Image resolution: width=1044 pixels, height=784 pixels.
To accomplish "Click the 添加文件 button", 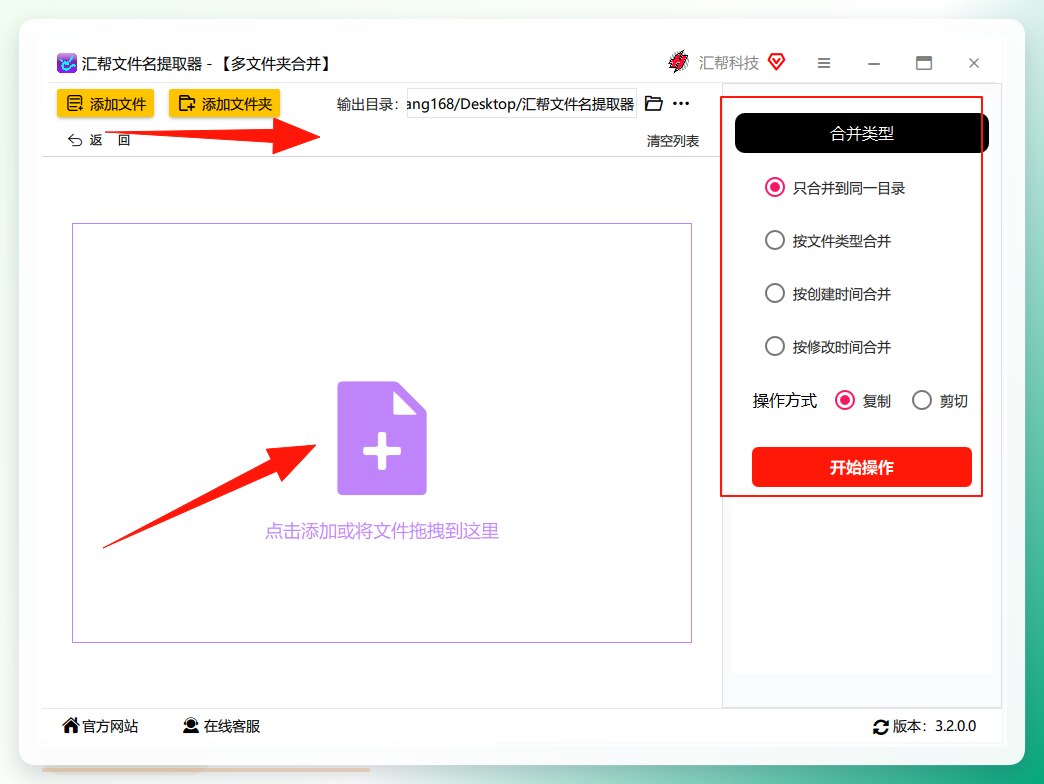I will tap(105, 104).
